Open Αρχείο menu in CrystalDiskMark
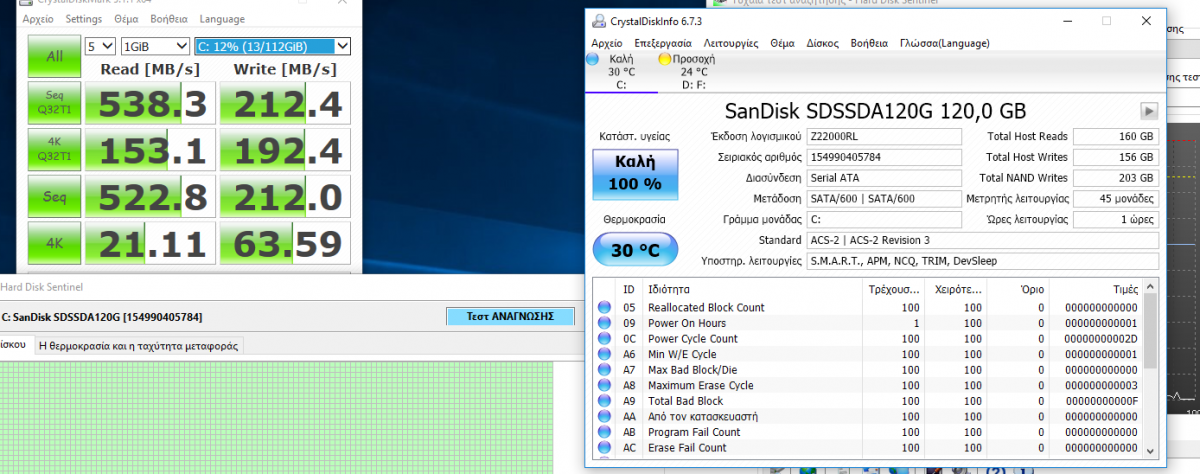This screenshot has height=474, width=1200. pyautogui.click(x=38, y=19)
